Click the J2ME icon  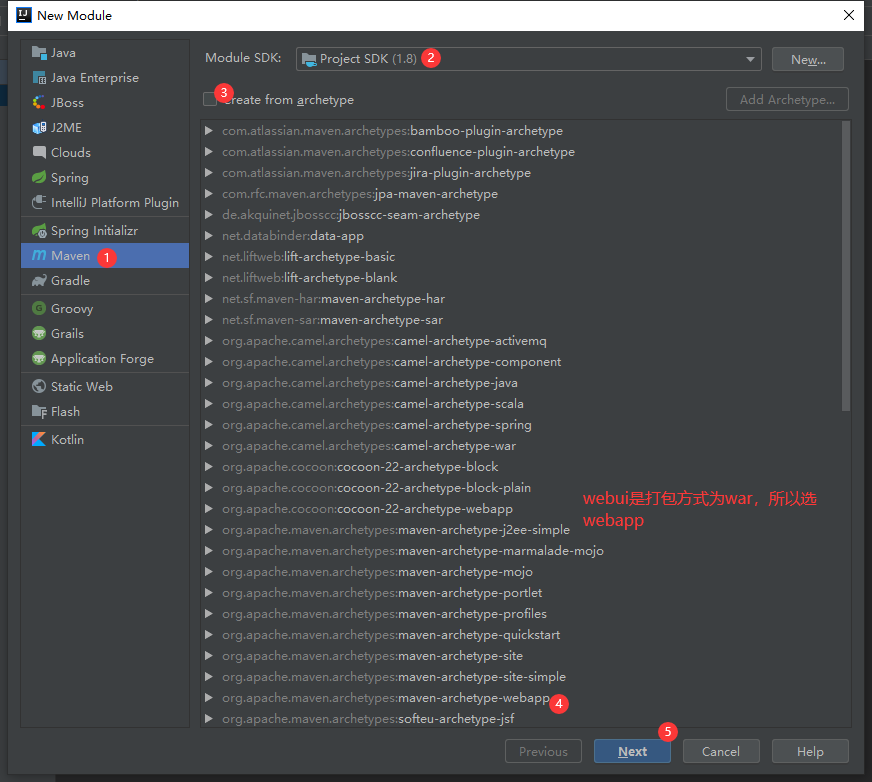(x=39, y=128)
